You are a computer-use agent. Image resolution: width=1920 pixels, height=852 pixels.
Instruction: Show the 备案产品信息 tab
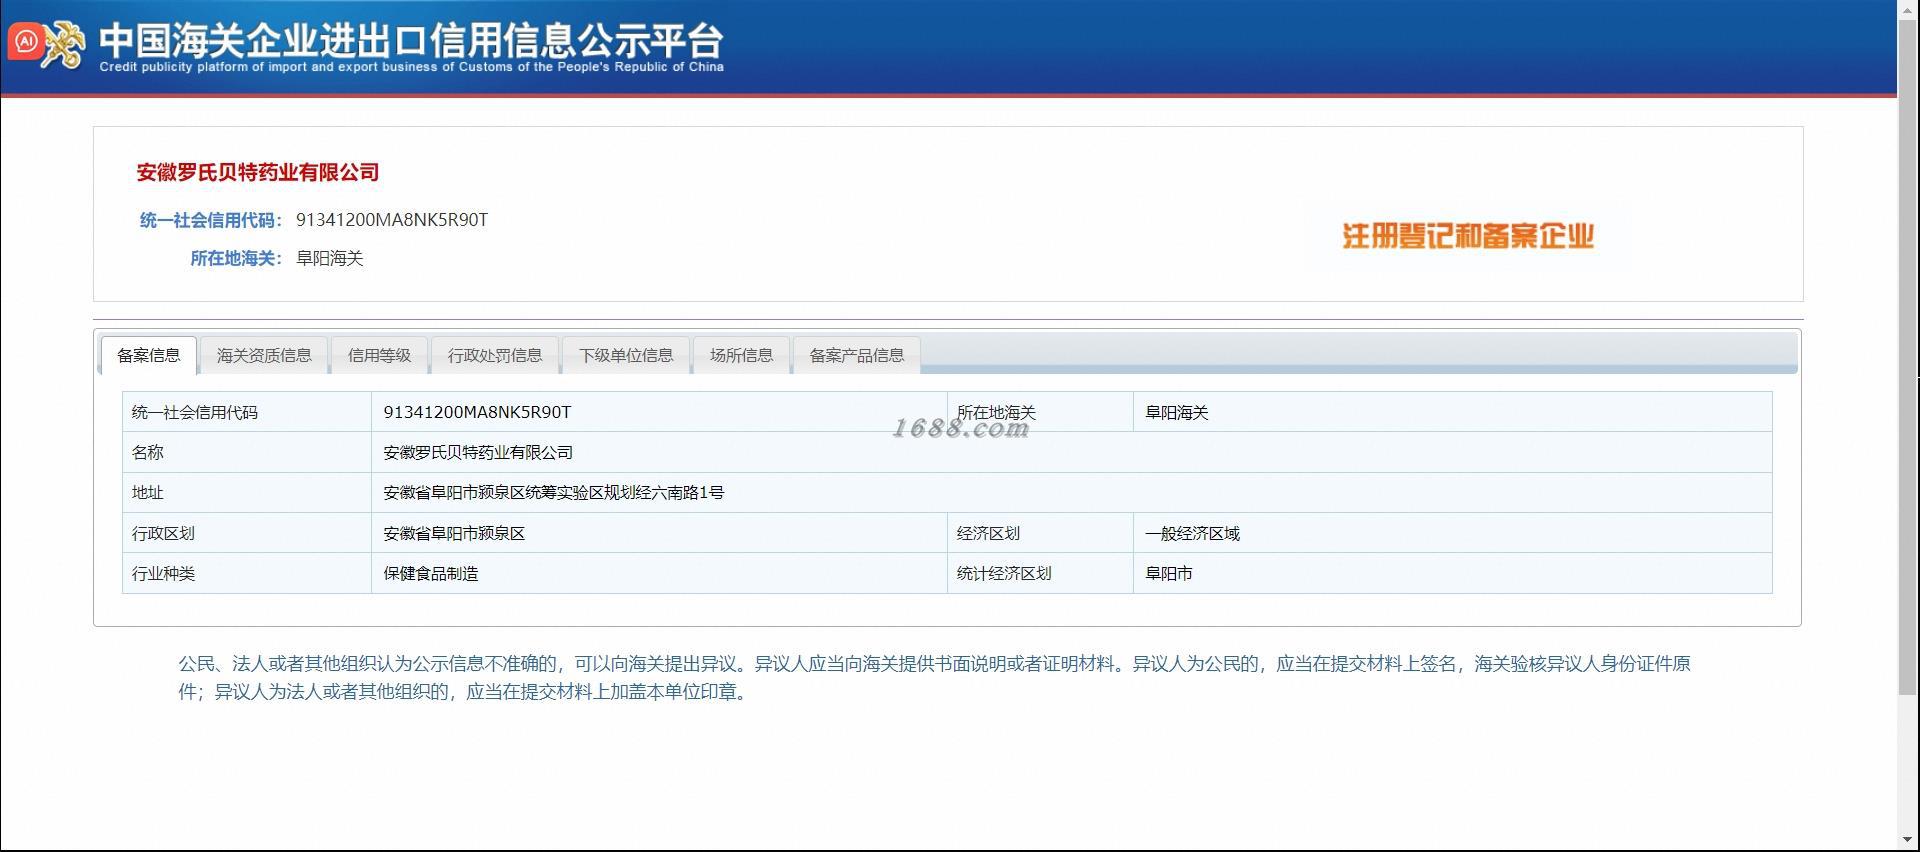pyautogui.click(x=857, y=355)
